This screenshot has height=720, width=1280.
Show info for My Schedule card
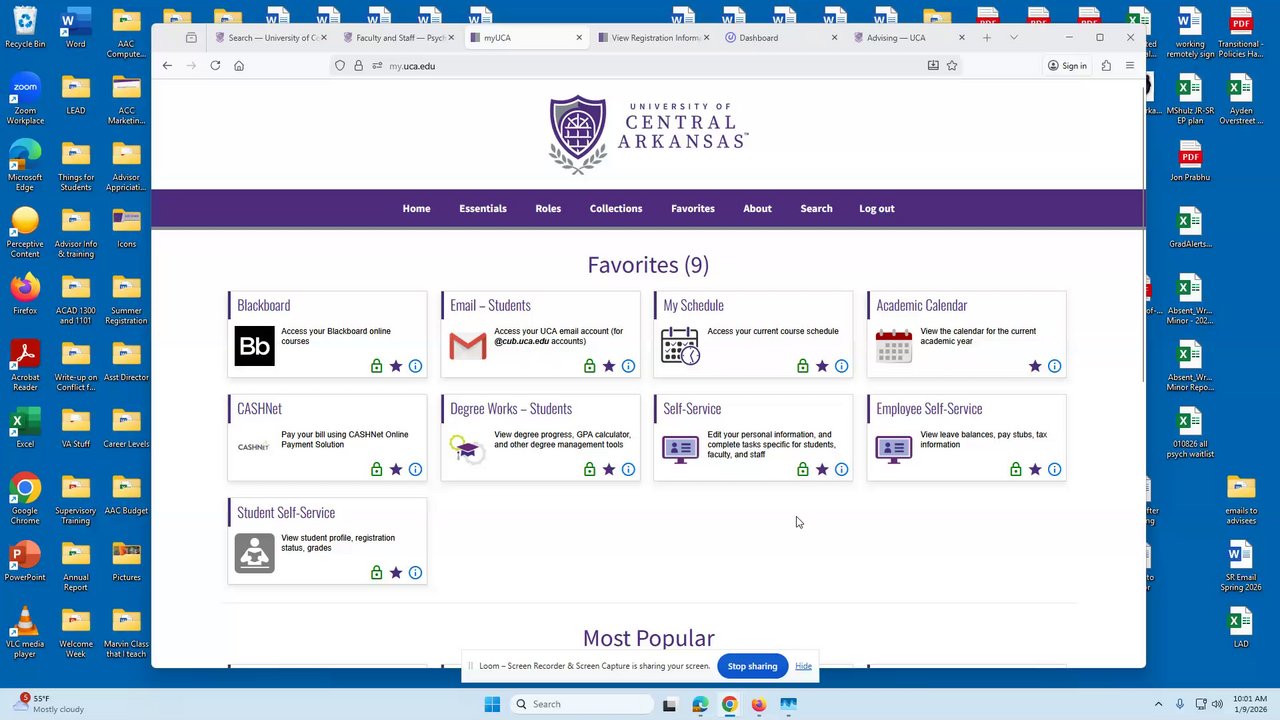[x=841, y=366]
